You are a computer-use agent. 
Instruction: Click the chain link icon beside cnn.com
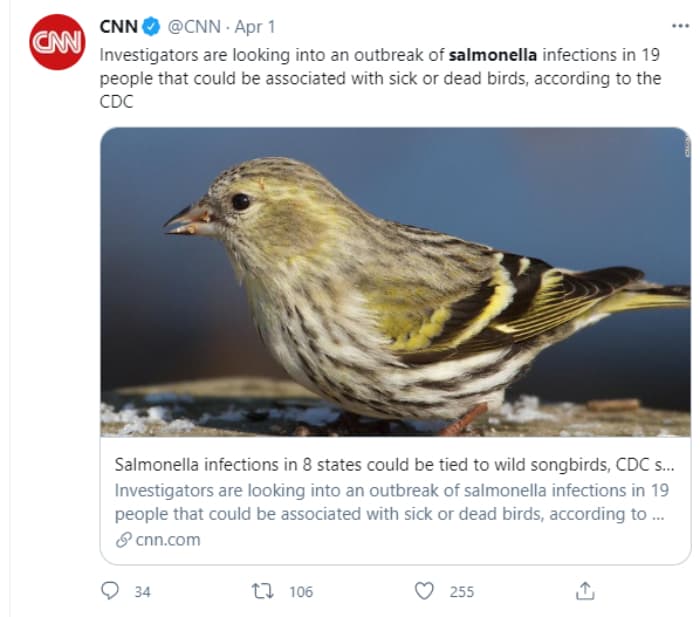123,540
